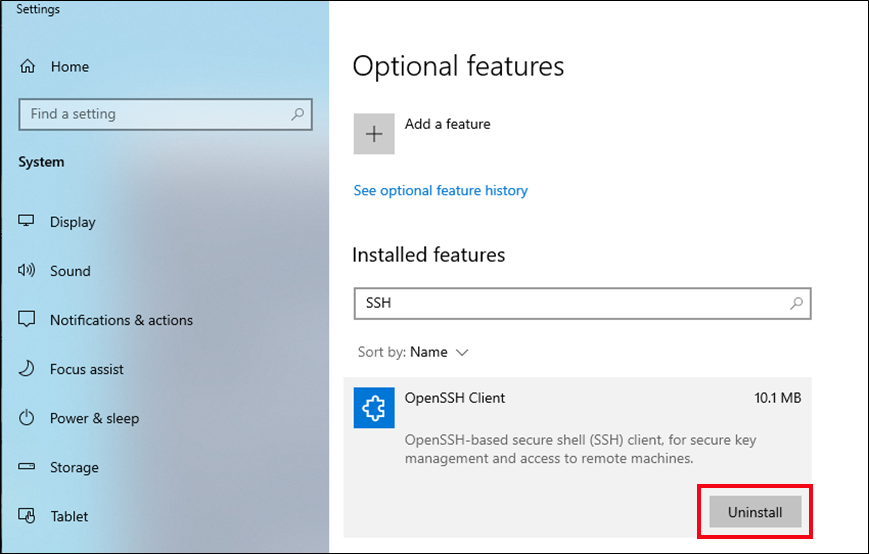Viewport: 869px width, 554px height.
Task: Click the Focus assist moon icon
Action: (x=27, y=368)
